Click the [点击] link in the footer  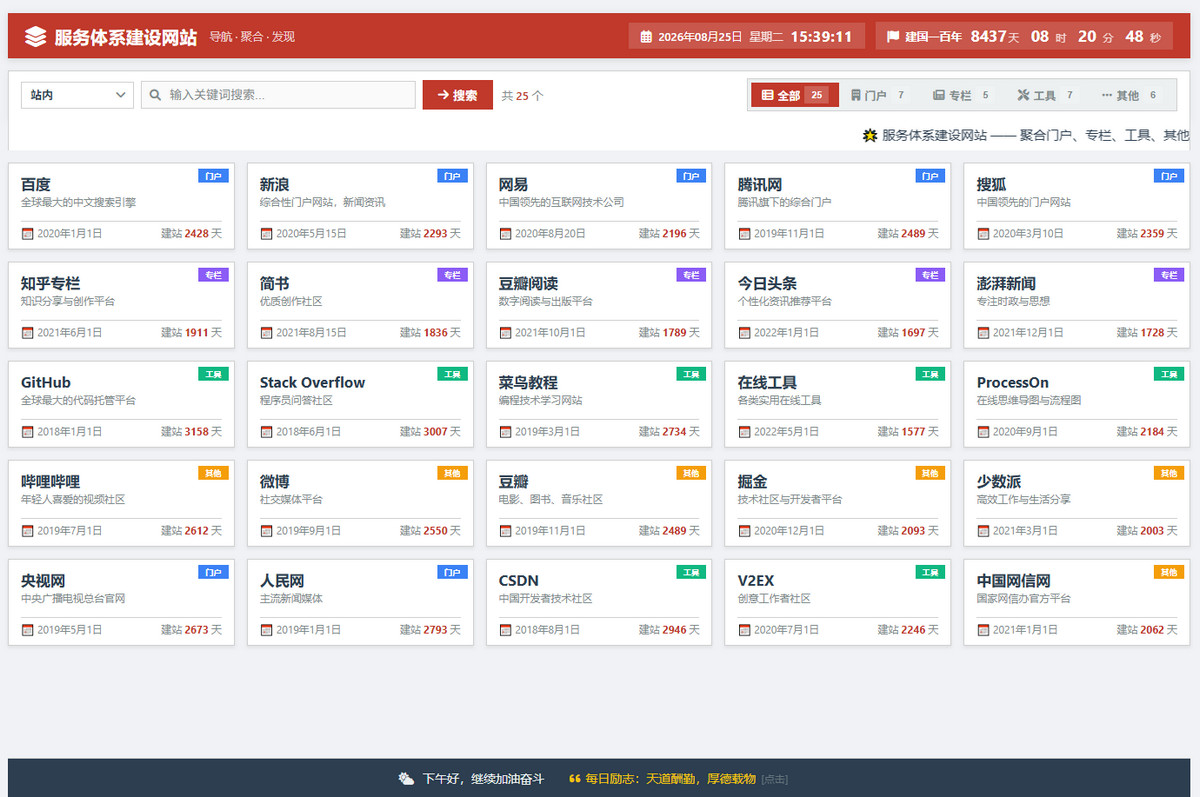[x=774, y=779]
